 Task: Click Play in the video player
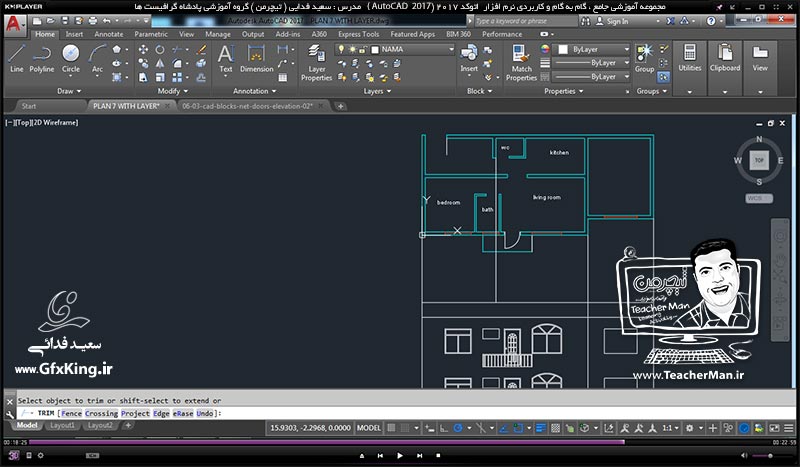[x=400, y=455]
